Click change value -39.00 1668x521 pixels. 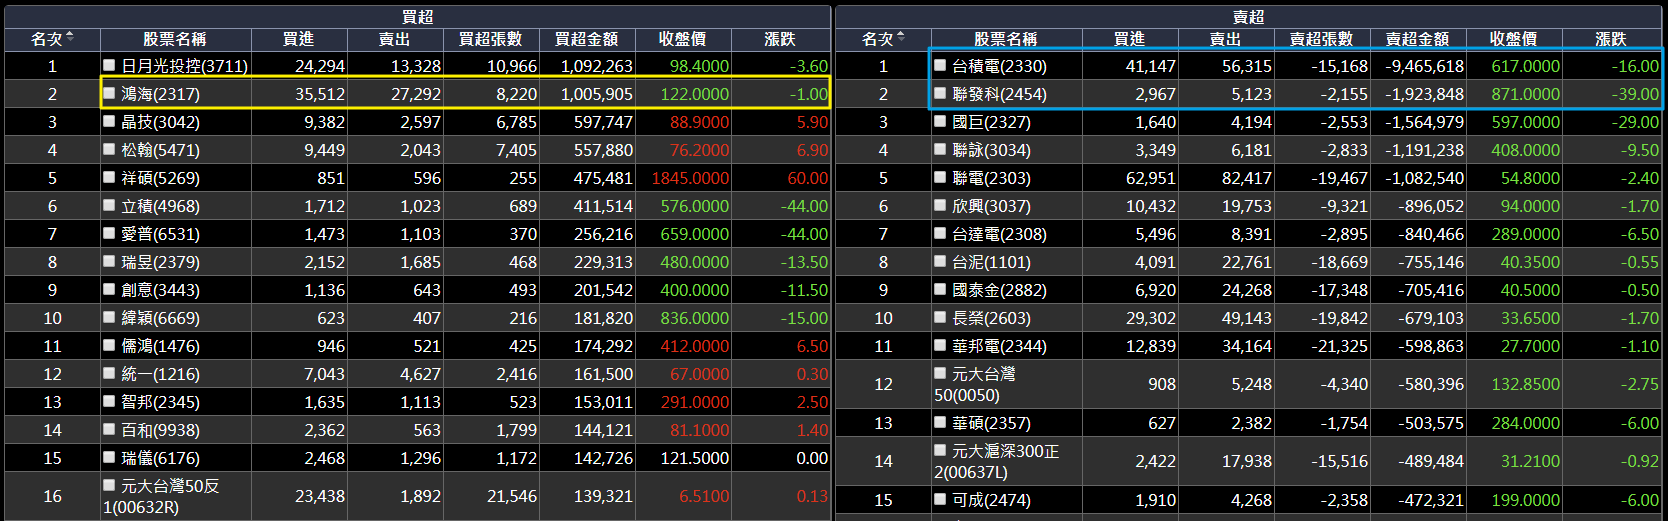(x=1635, y=94)
